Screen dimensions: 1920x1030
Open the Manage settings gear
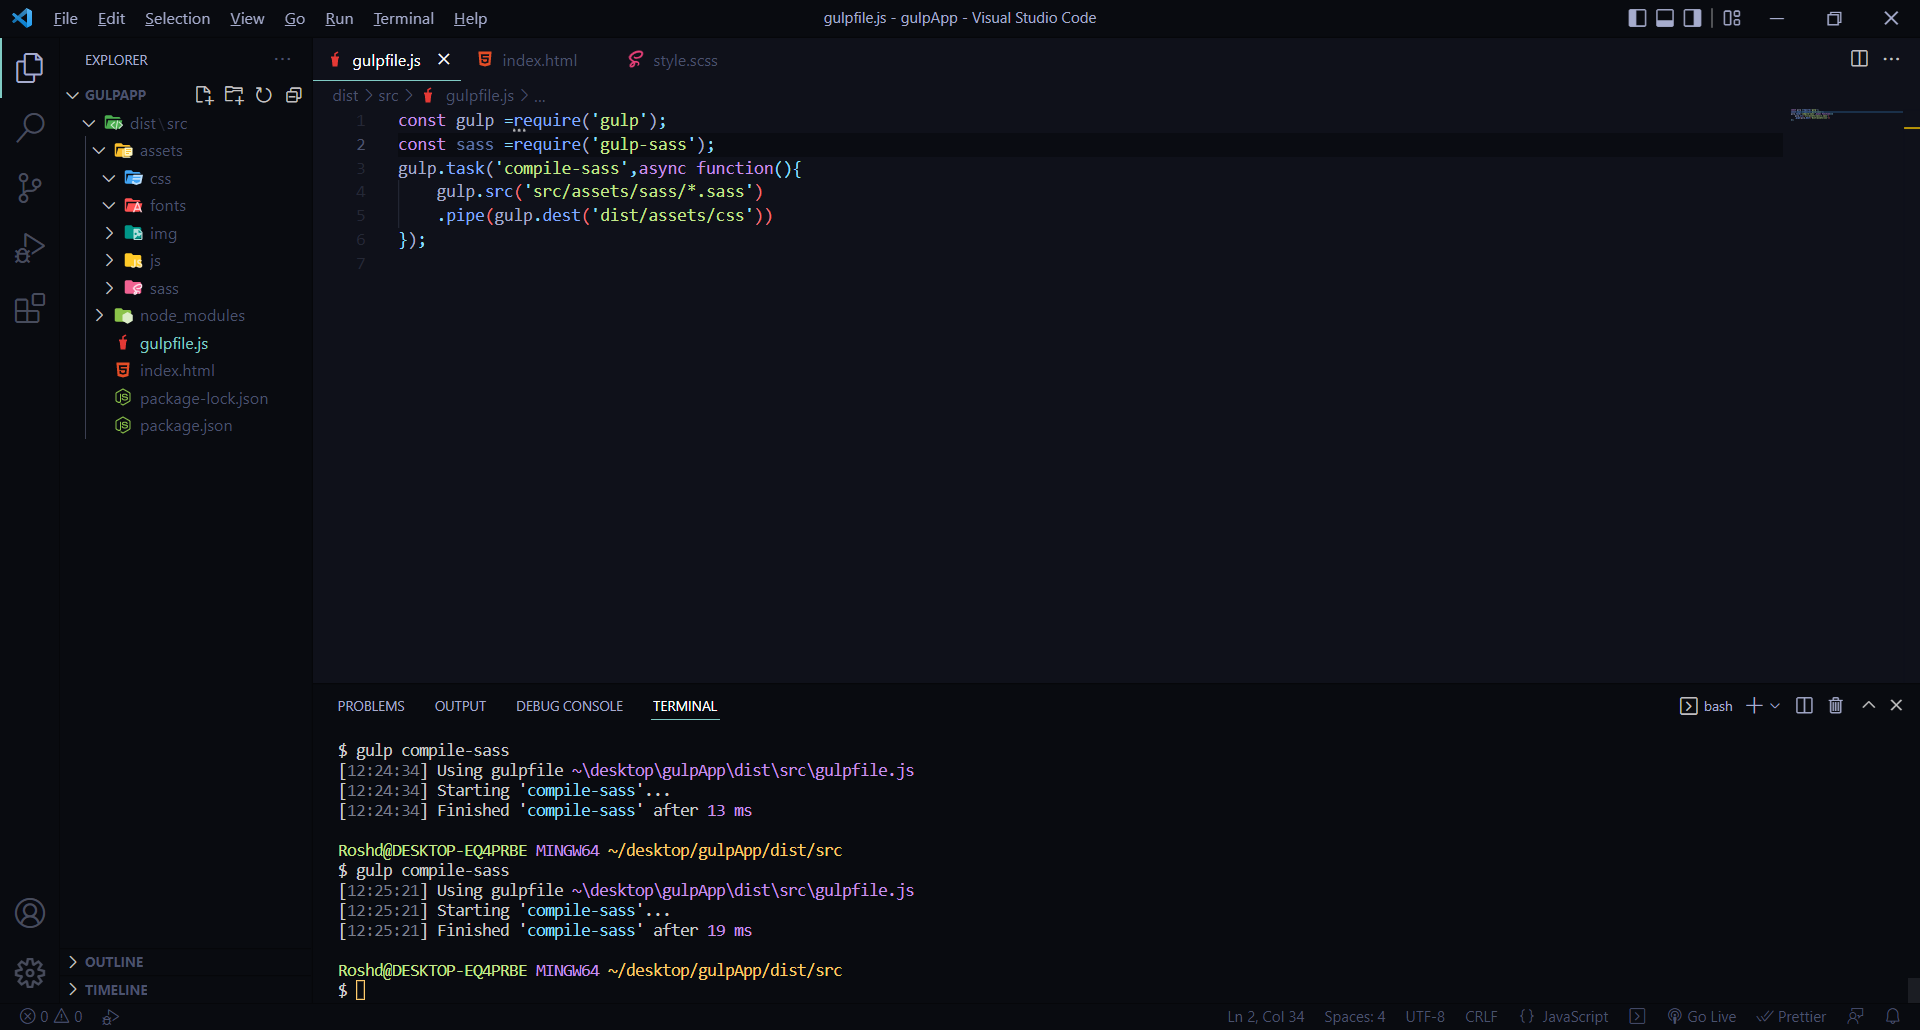(30, 972)
